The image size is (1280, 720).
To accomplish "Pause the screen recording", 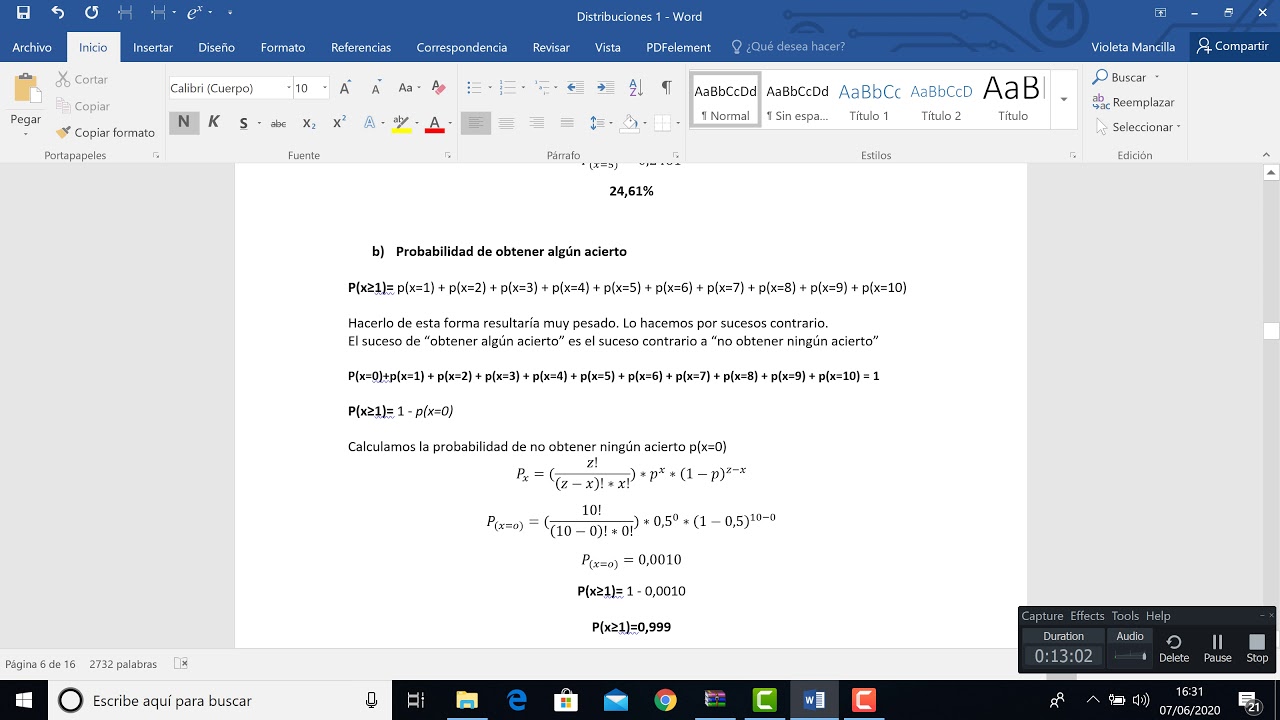I will [x=1217, y=648].
